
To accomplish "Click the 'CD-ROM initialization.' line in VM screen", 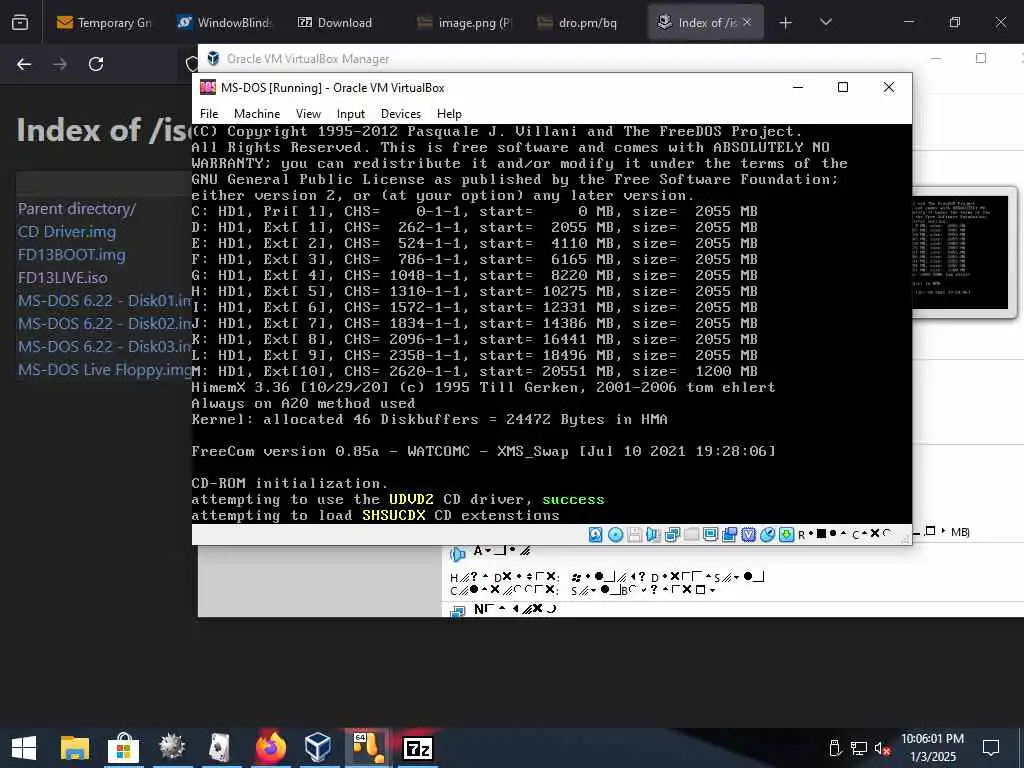I will pyautogui.click(x=289, y=483).
